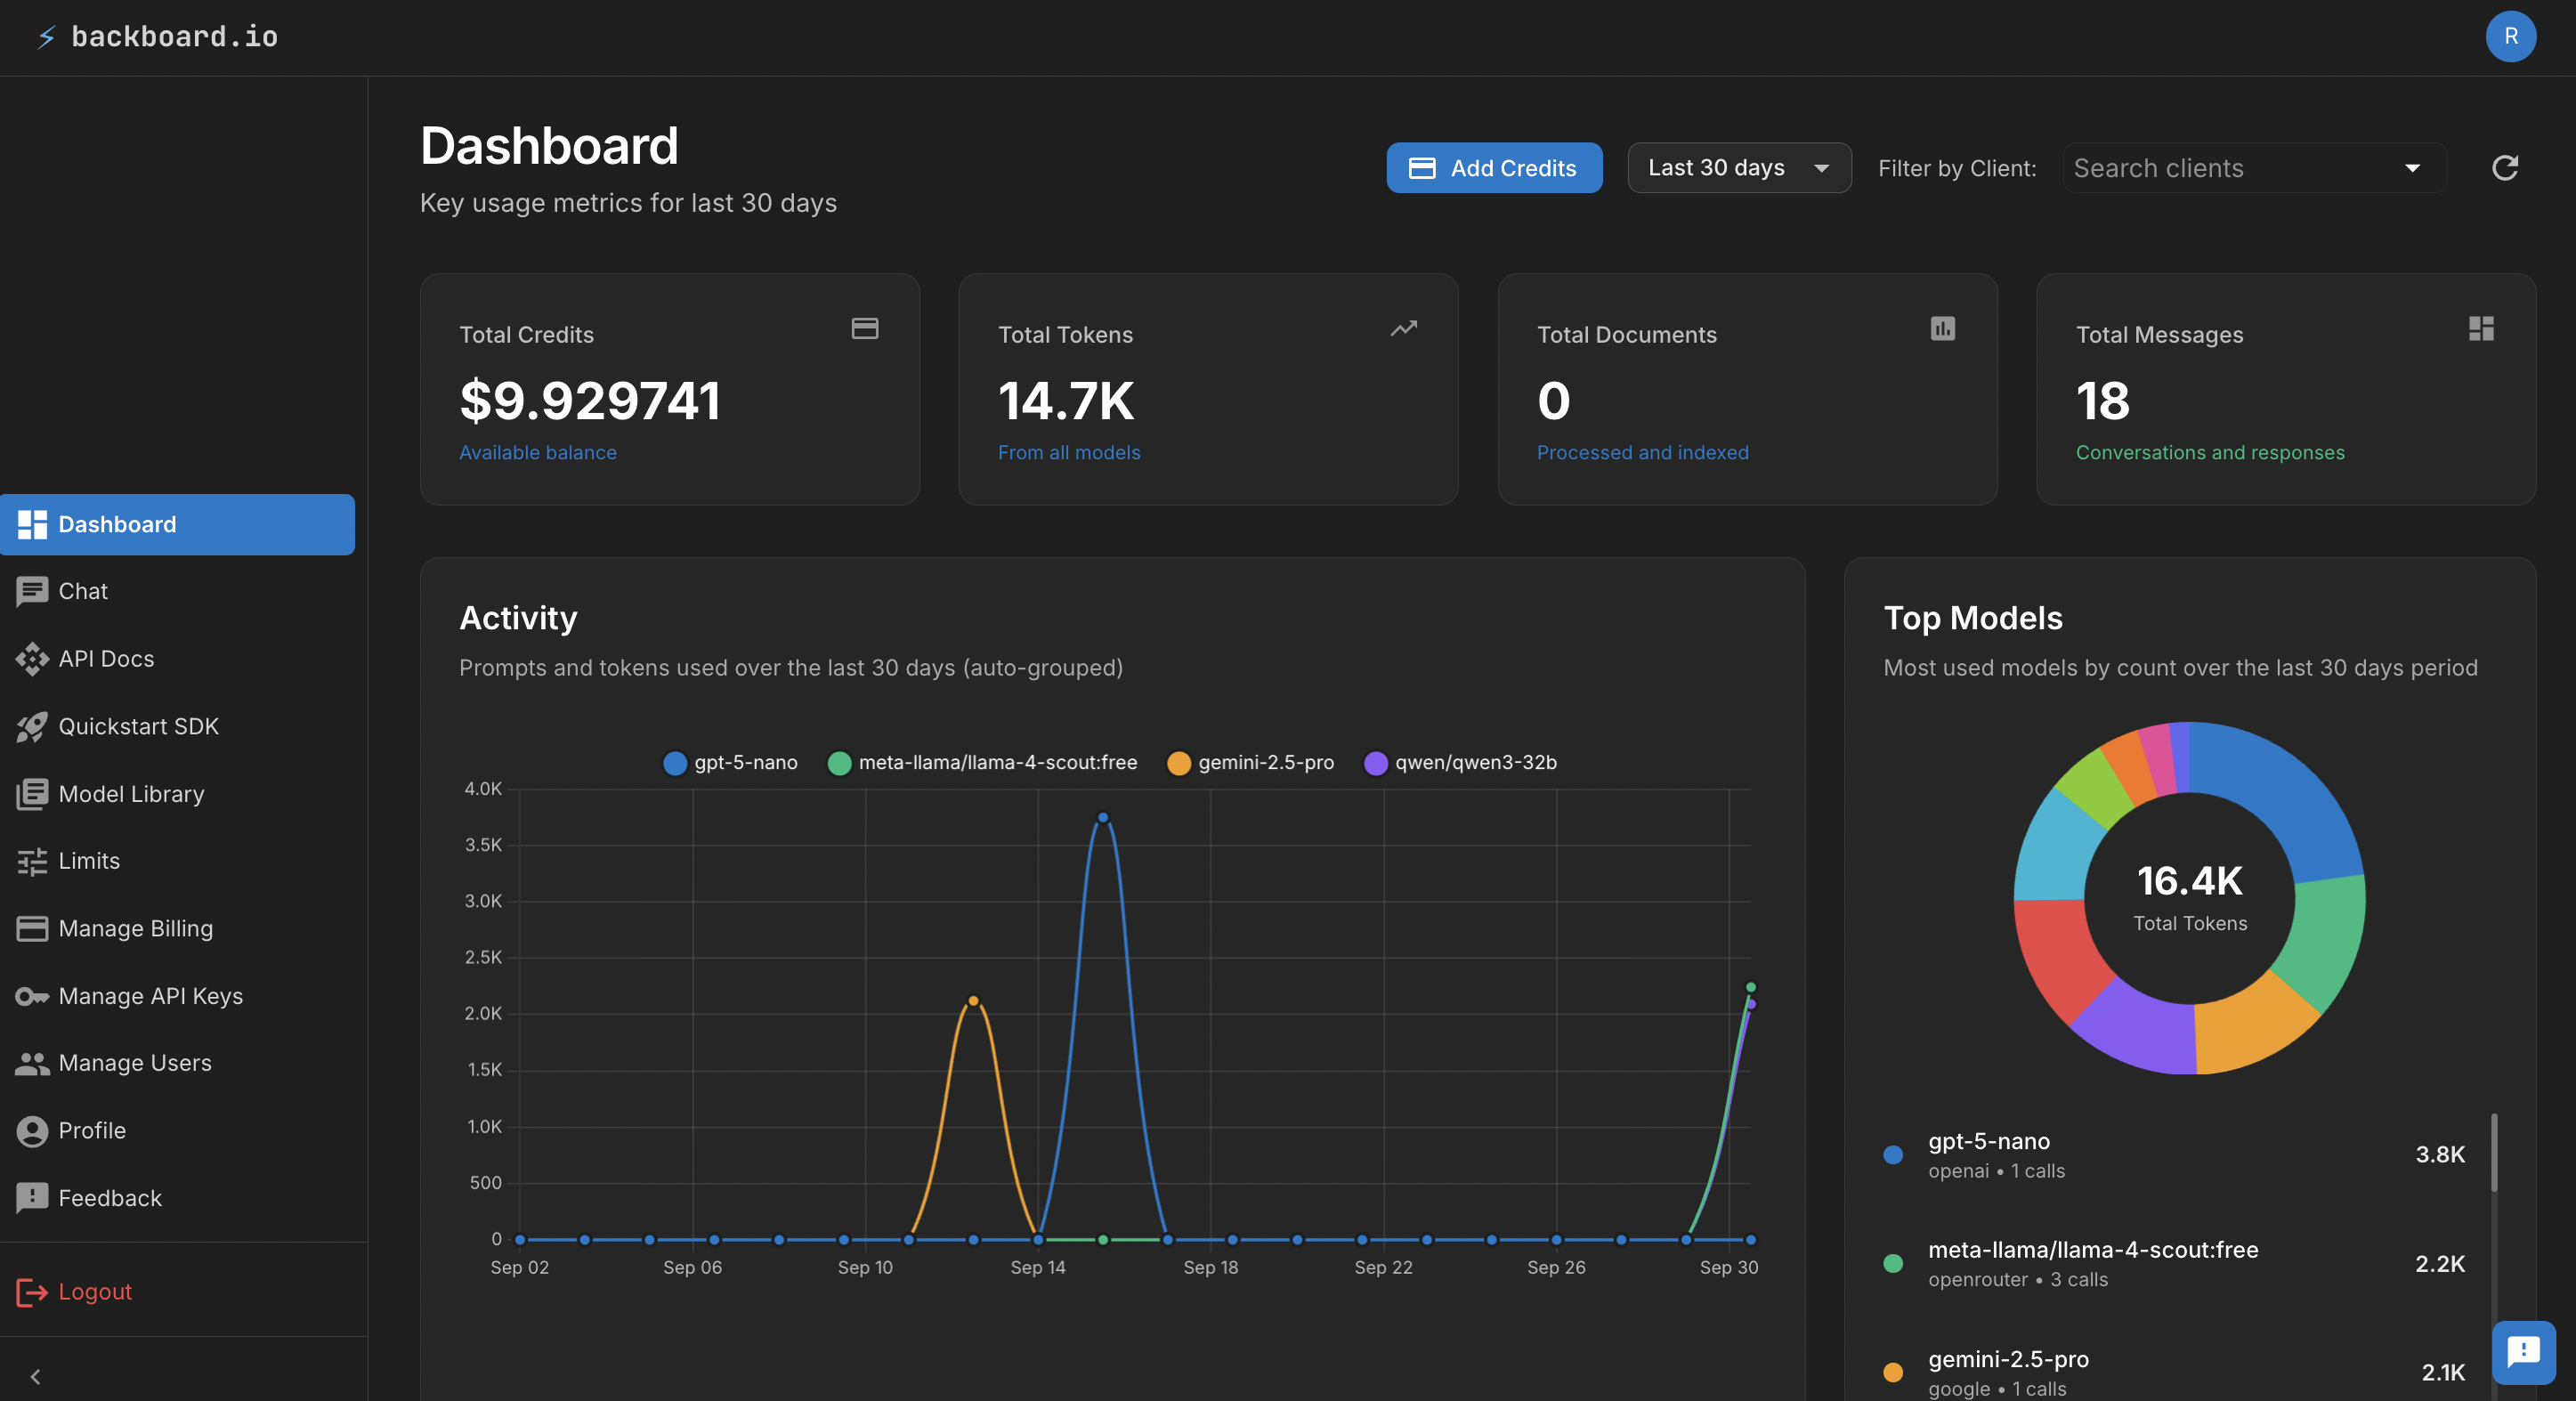Collapse the sidebar with chevron arrow

[35, 1376]
